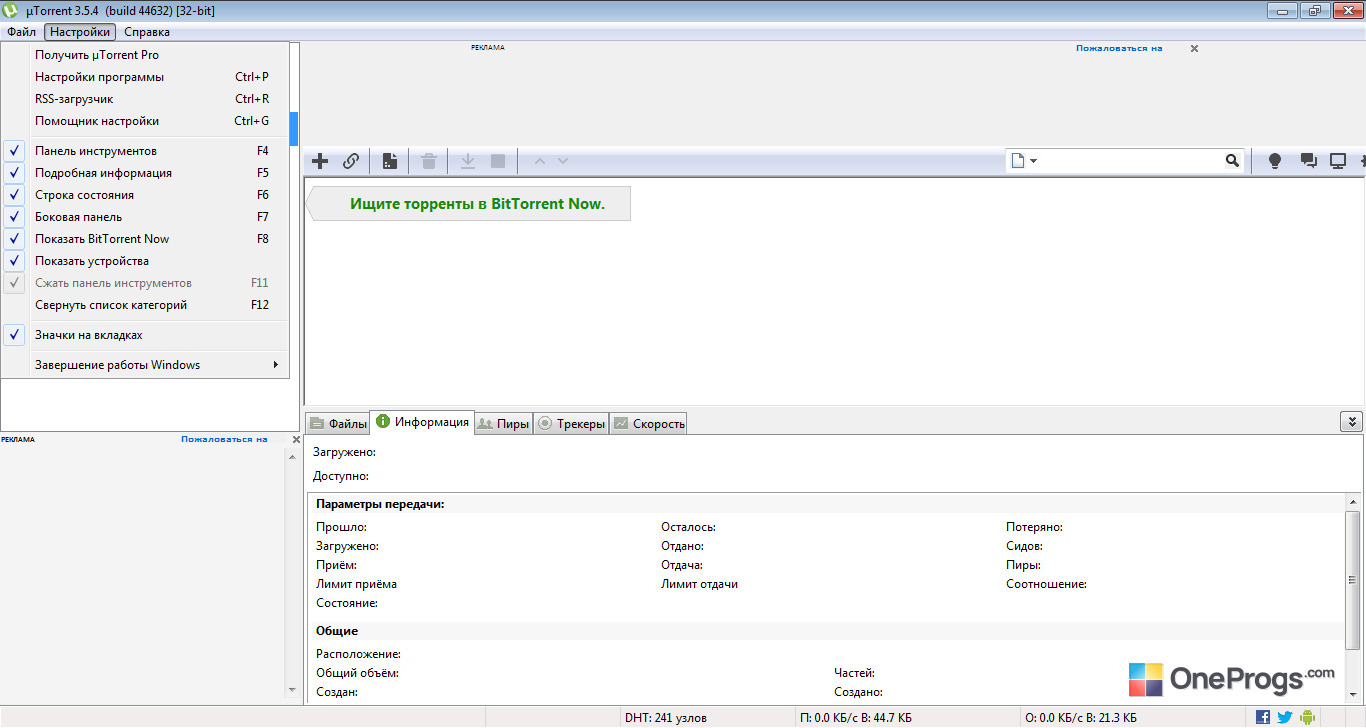1366x728 pixels.
Task: Toggle 'Значки на вкладках' checked menu item
Action: click(145, 335)
